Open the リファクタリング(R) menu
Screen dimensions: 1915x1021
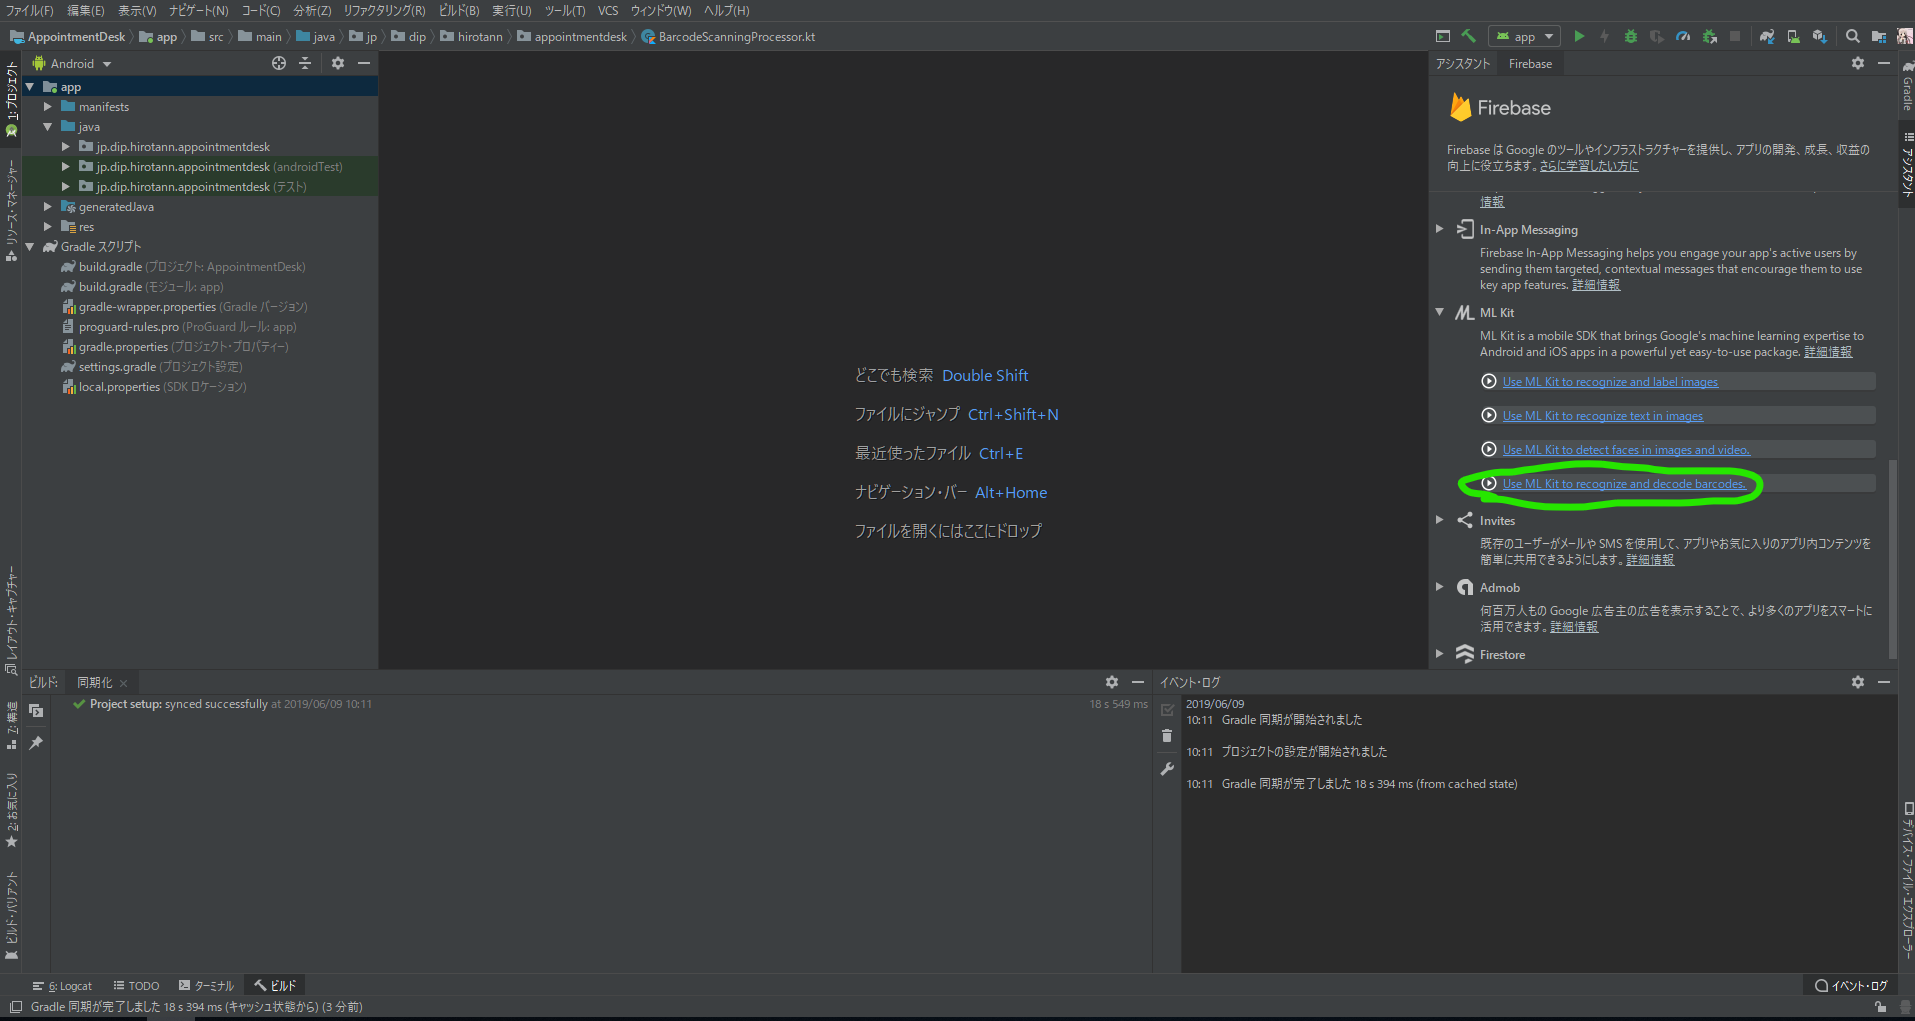(x=384, y=10)
